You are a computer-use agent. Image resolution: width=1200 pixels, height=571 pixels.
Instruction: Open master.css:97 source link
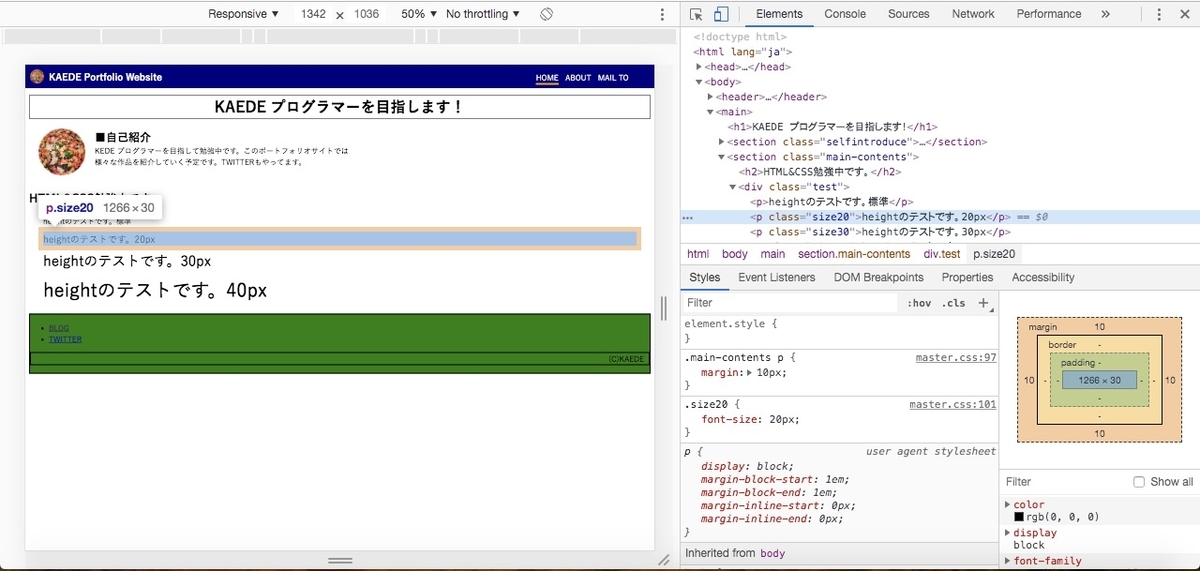(x=956, y=357)
